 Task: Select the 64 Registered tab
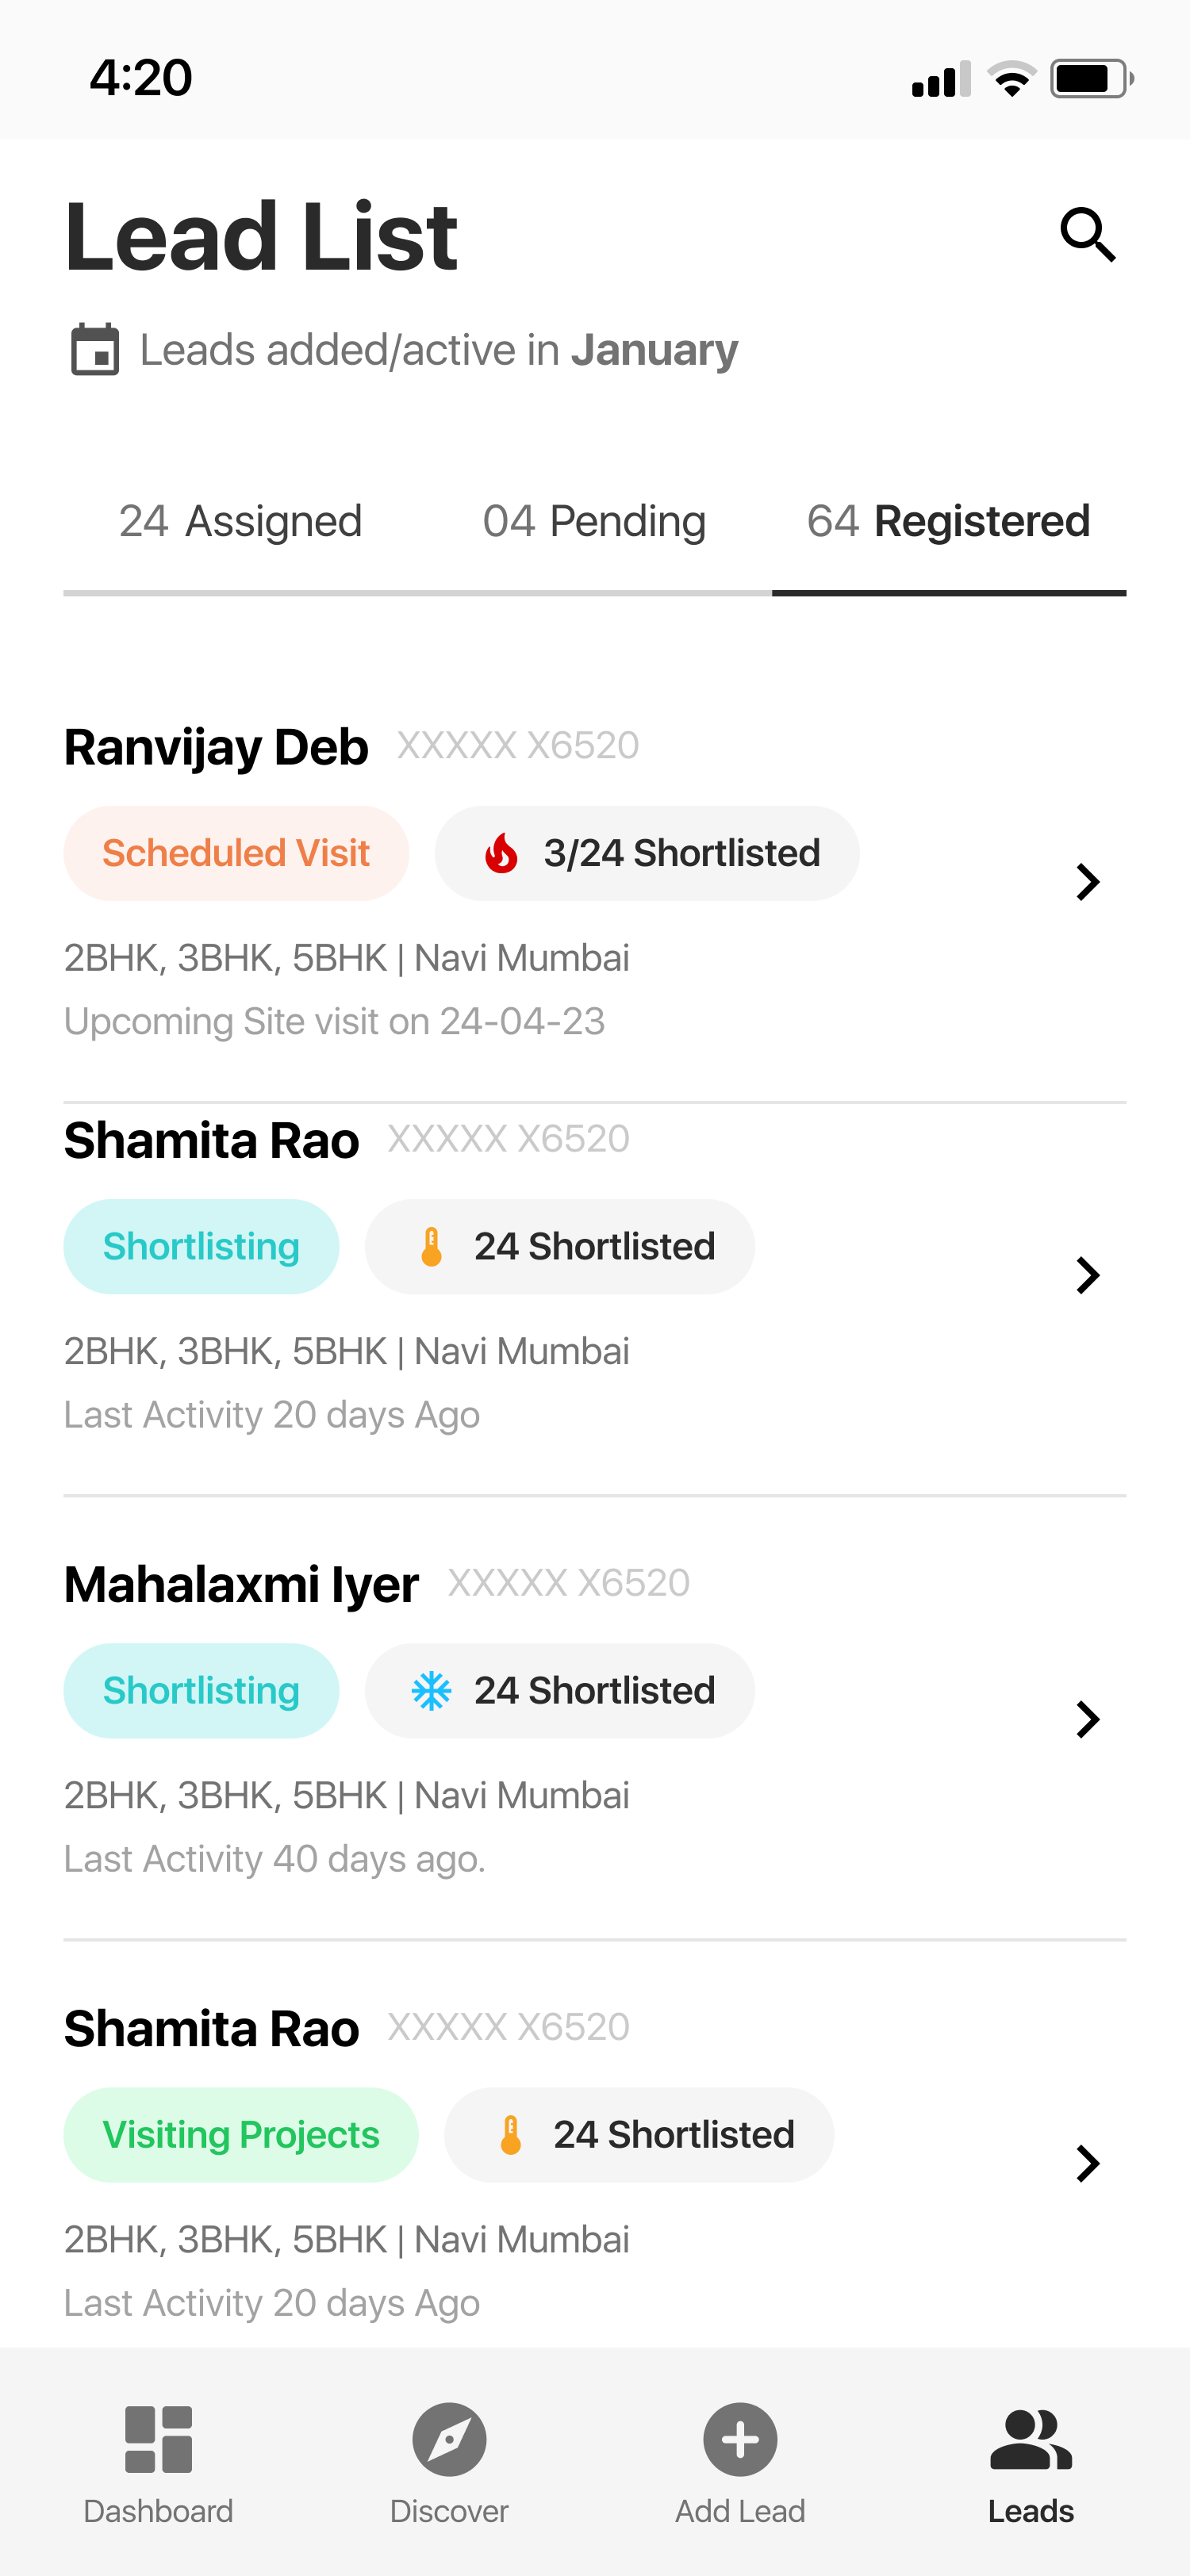948,522
